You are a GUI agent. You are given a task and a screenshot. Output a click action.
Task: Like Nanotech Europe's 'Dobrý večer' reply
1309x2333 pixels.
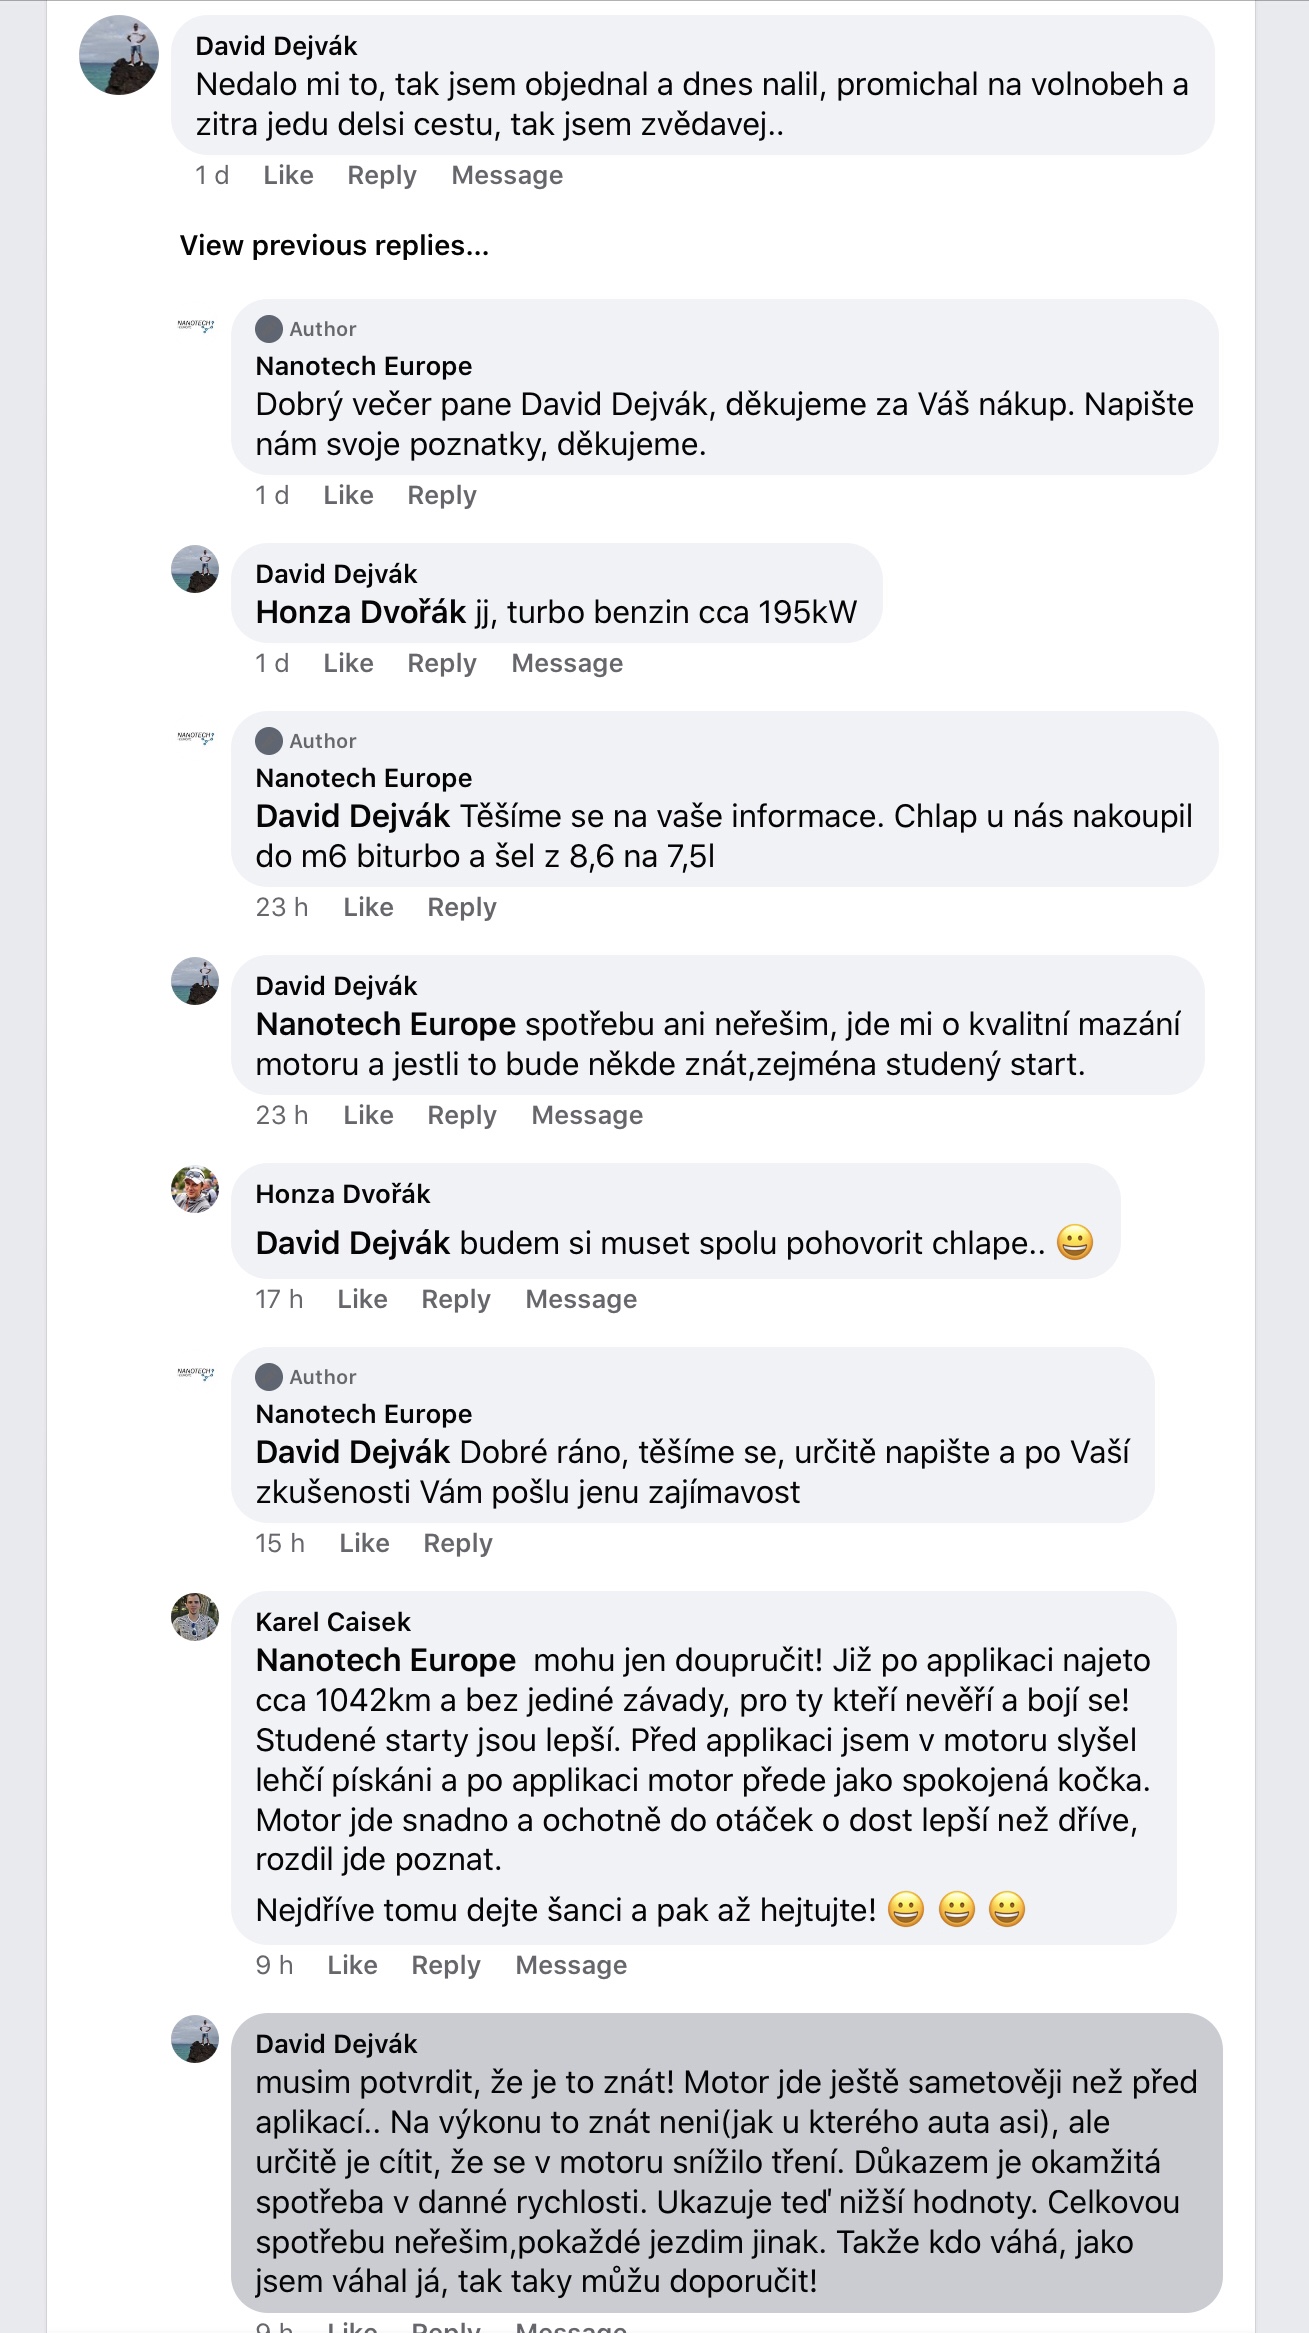point(348,495)
